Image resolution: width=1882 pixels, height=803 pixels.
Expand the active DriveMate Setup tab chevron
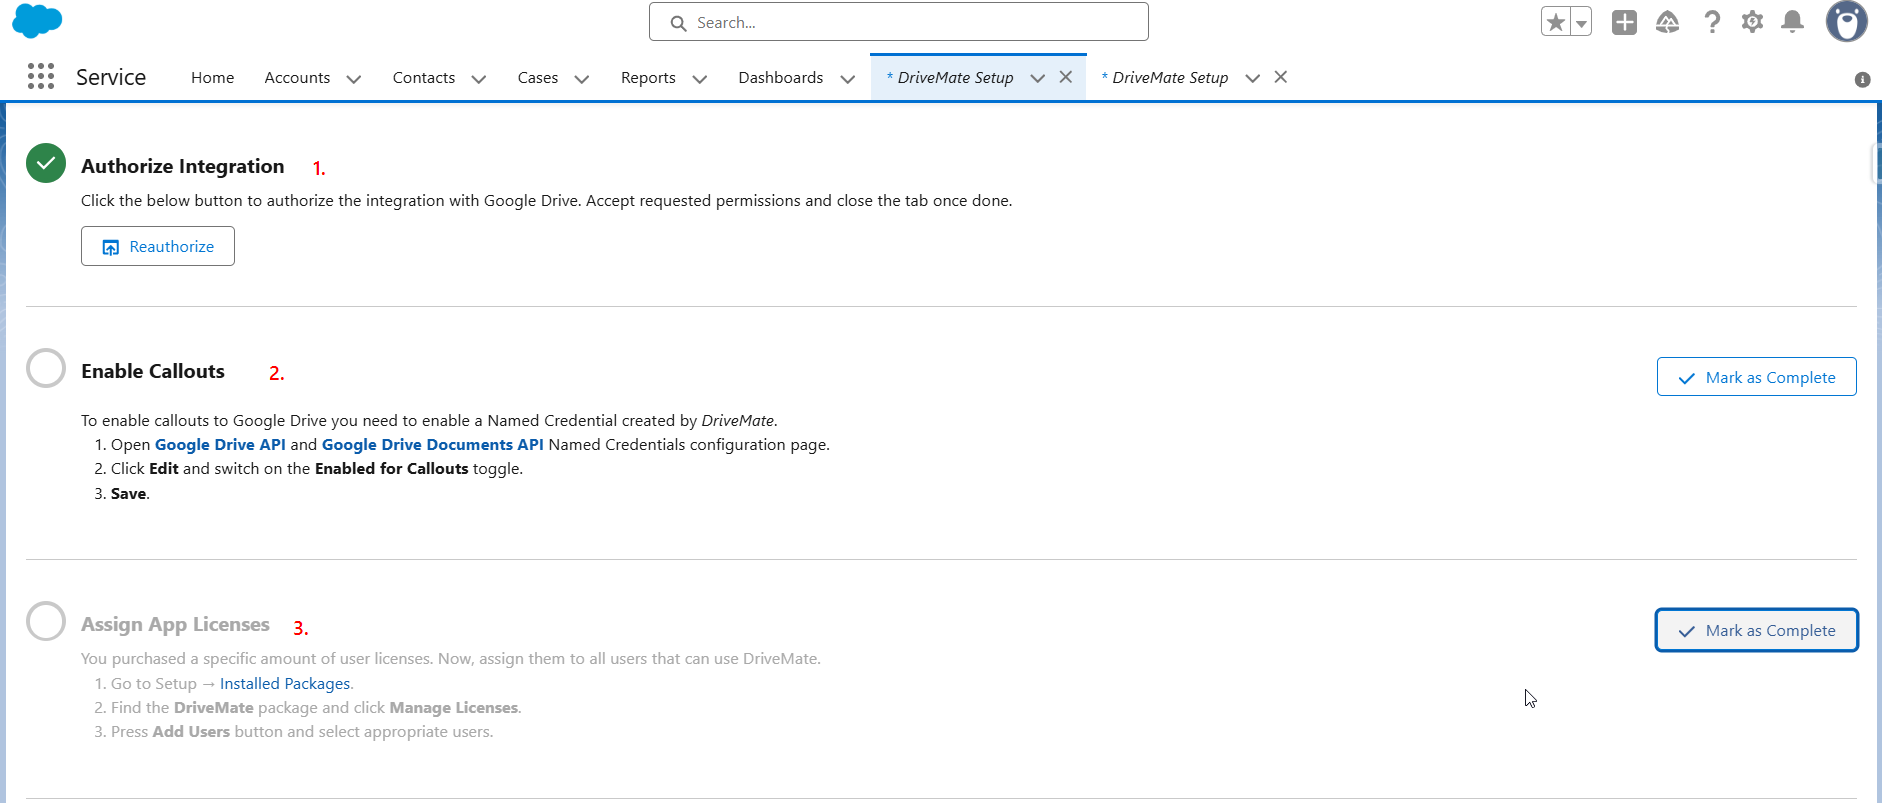tap(1038, 78)
